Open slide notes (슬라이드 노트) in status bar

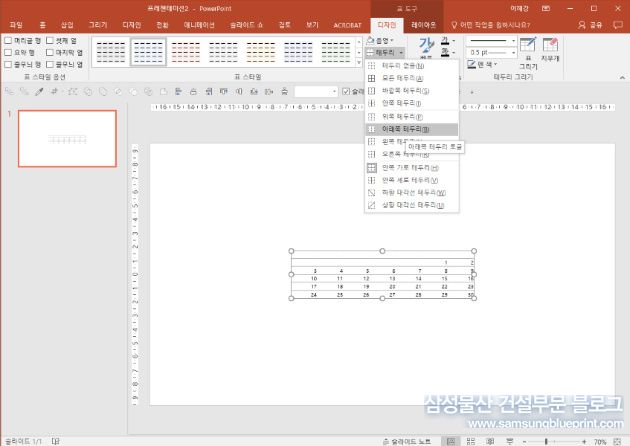point(407,442)
